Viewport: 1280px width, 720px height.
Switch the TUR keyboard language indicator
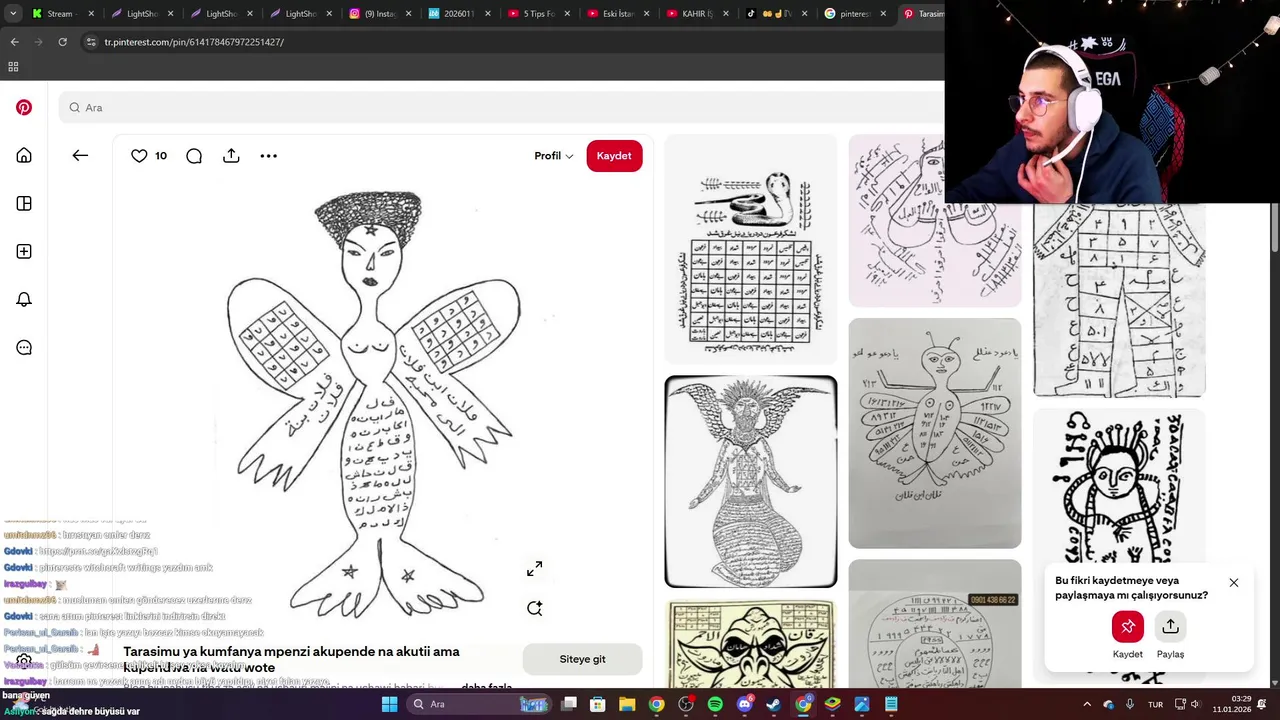(1155, 704)
